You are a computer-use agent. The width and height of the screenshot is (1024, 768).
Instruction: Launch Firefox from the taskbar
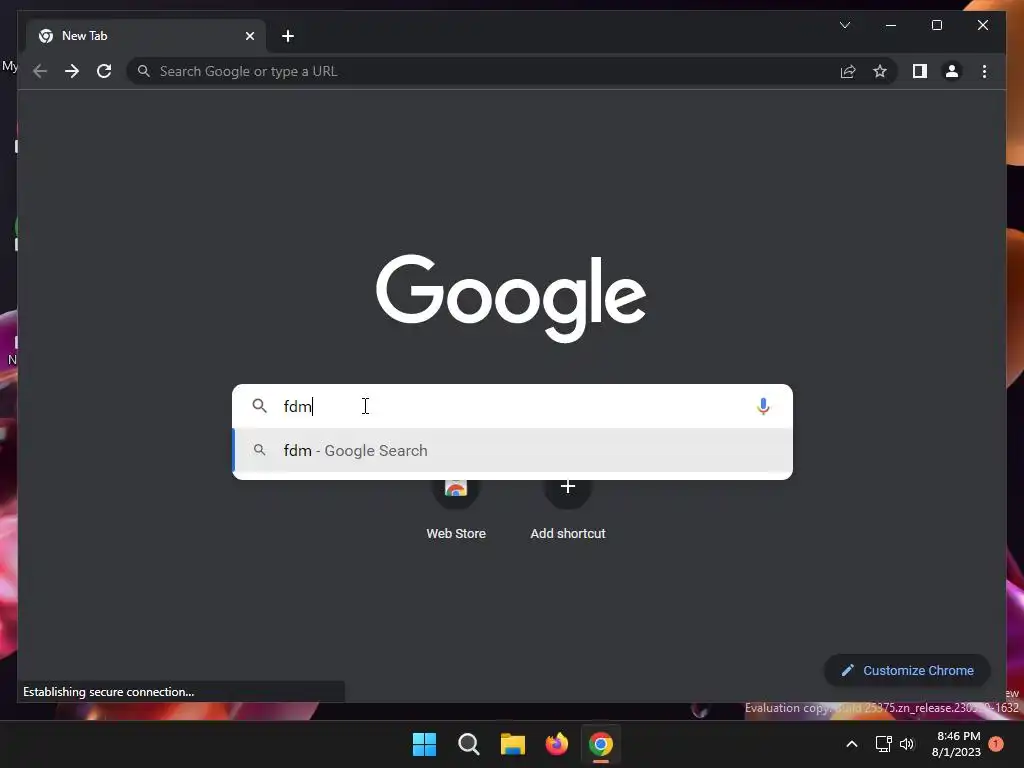(x=556, y=744)
